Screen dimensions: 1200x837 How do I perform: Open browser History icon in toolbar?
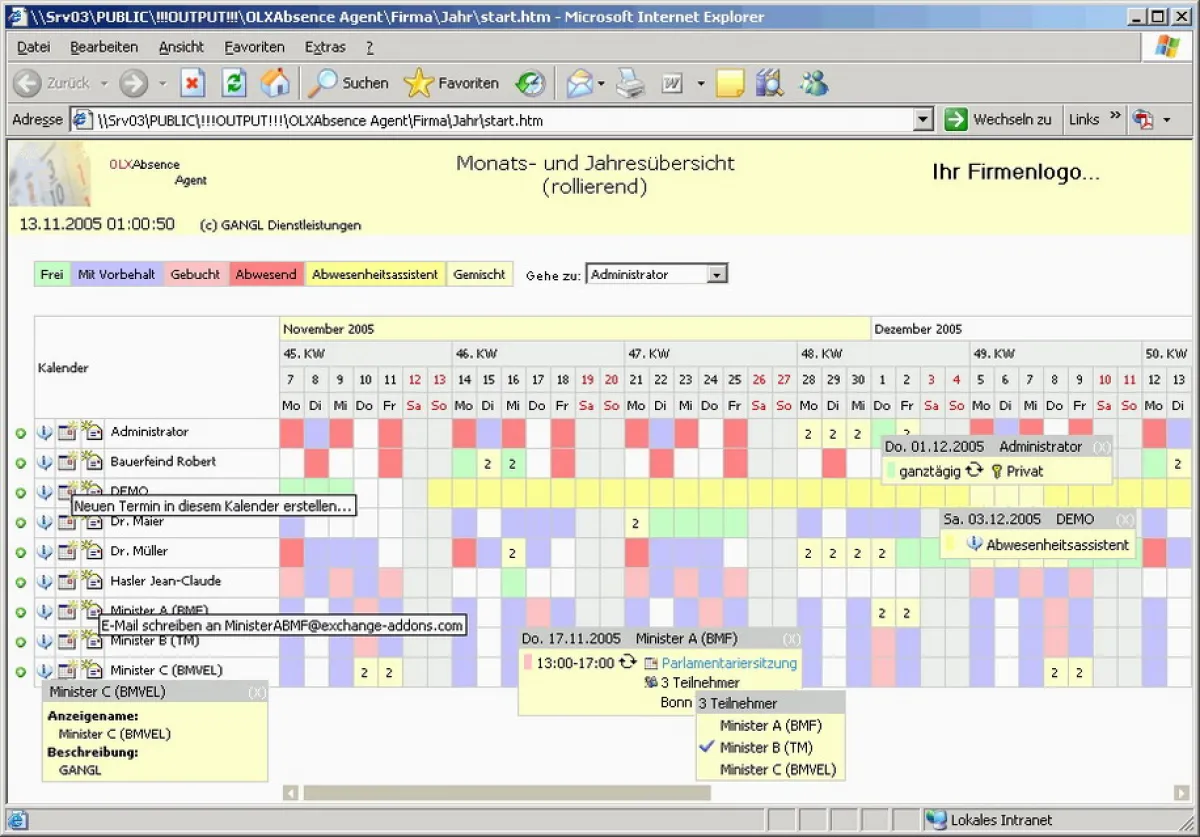coord(530,83)
